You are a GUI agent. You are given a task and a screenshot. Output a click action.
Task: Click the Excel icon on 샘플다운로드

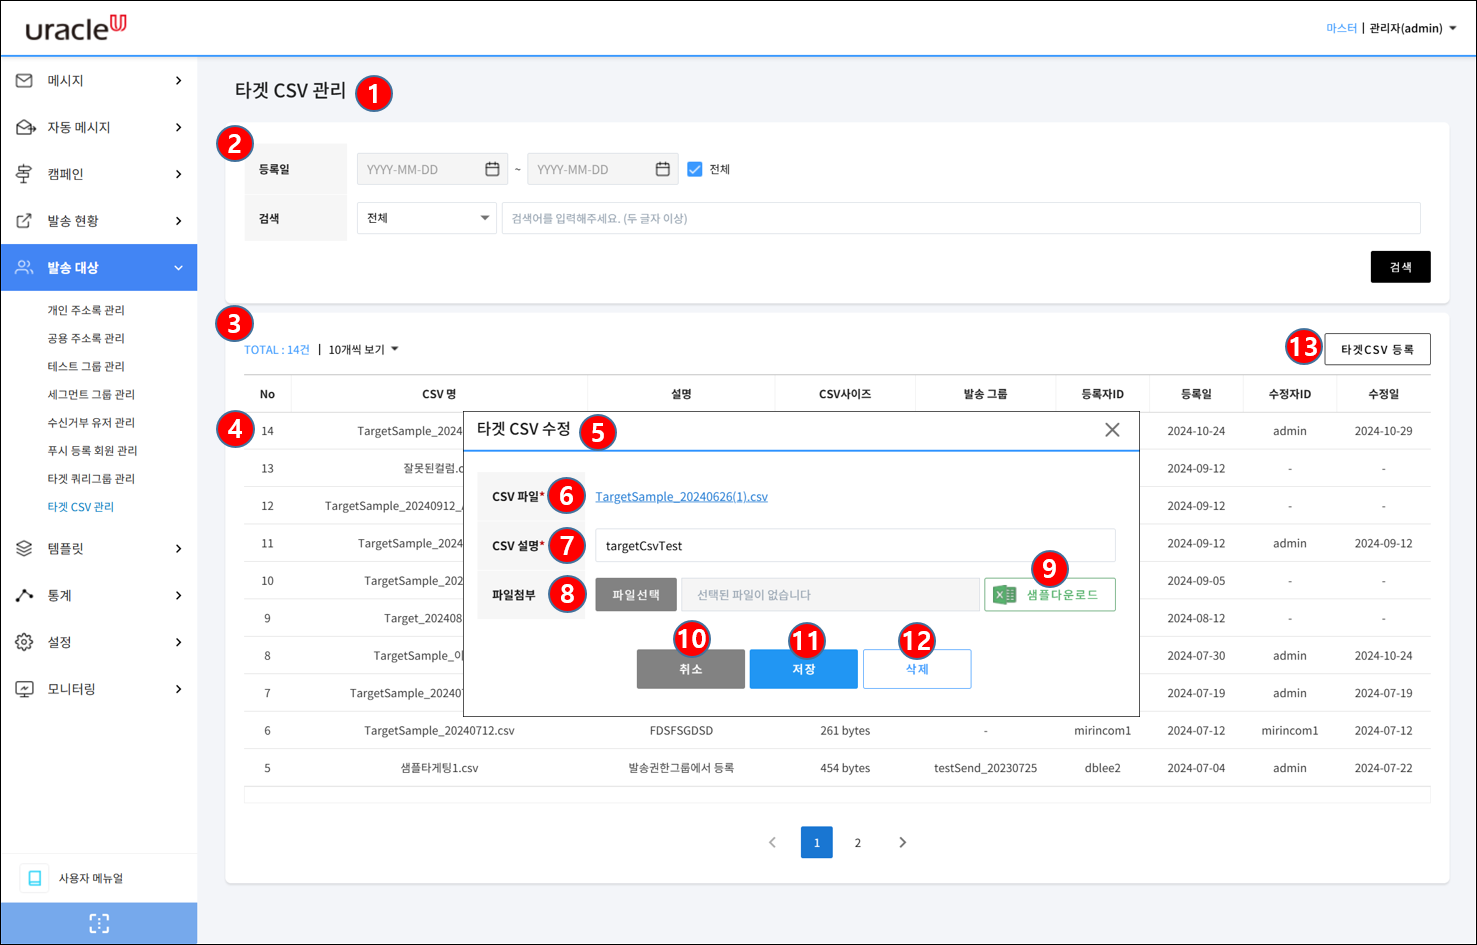pyautogui.click(x=1005, y=595)
